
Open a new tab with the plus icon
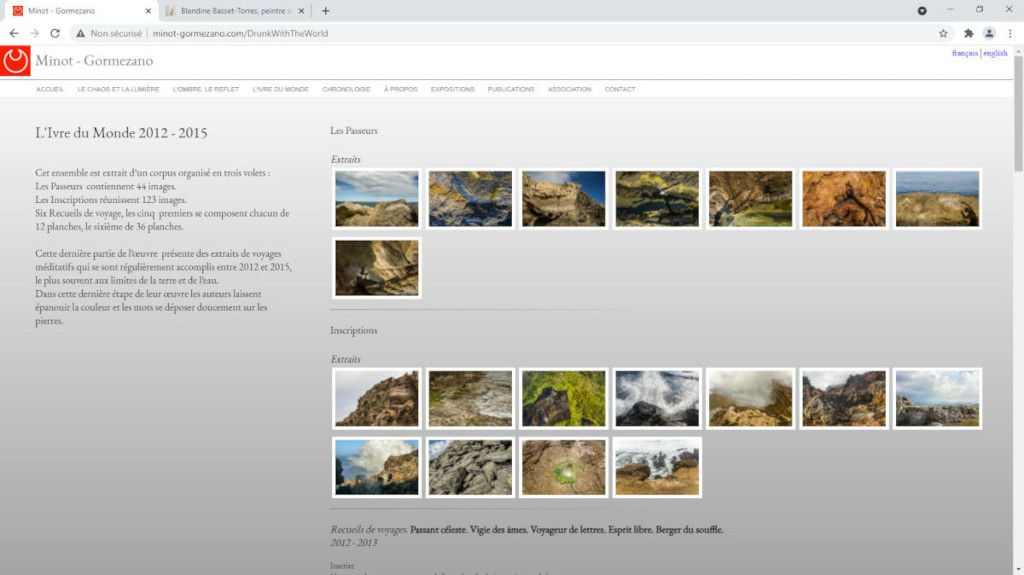point(325,11)
